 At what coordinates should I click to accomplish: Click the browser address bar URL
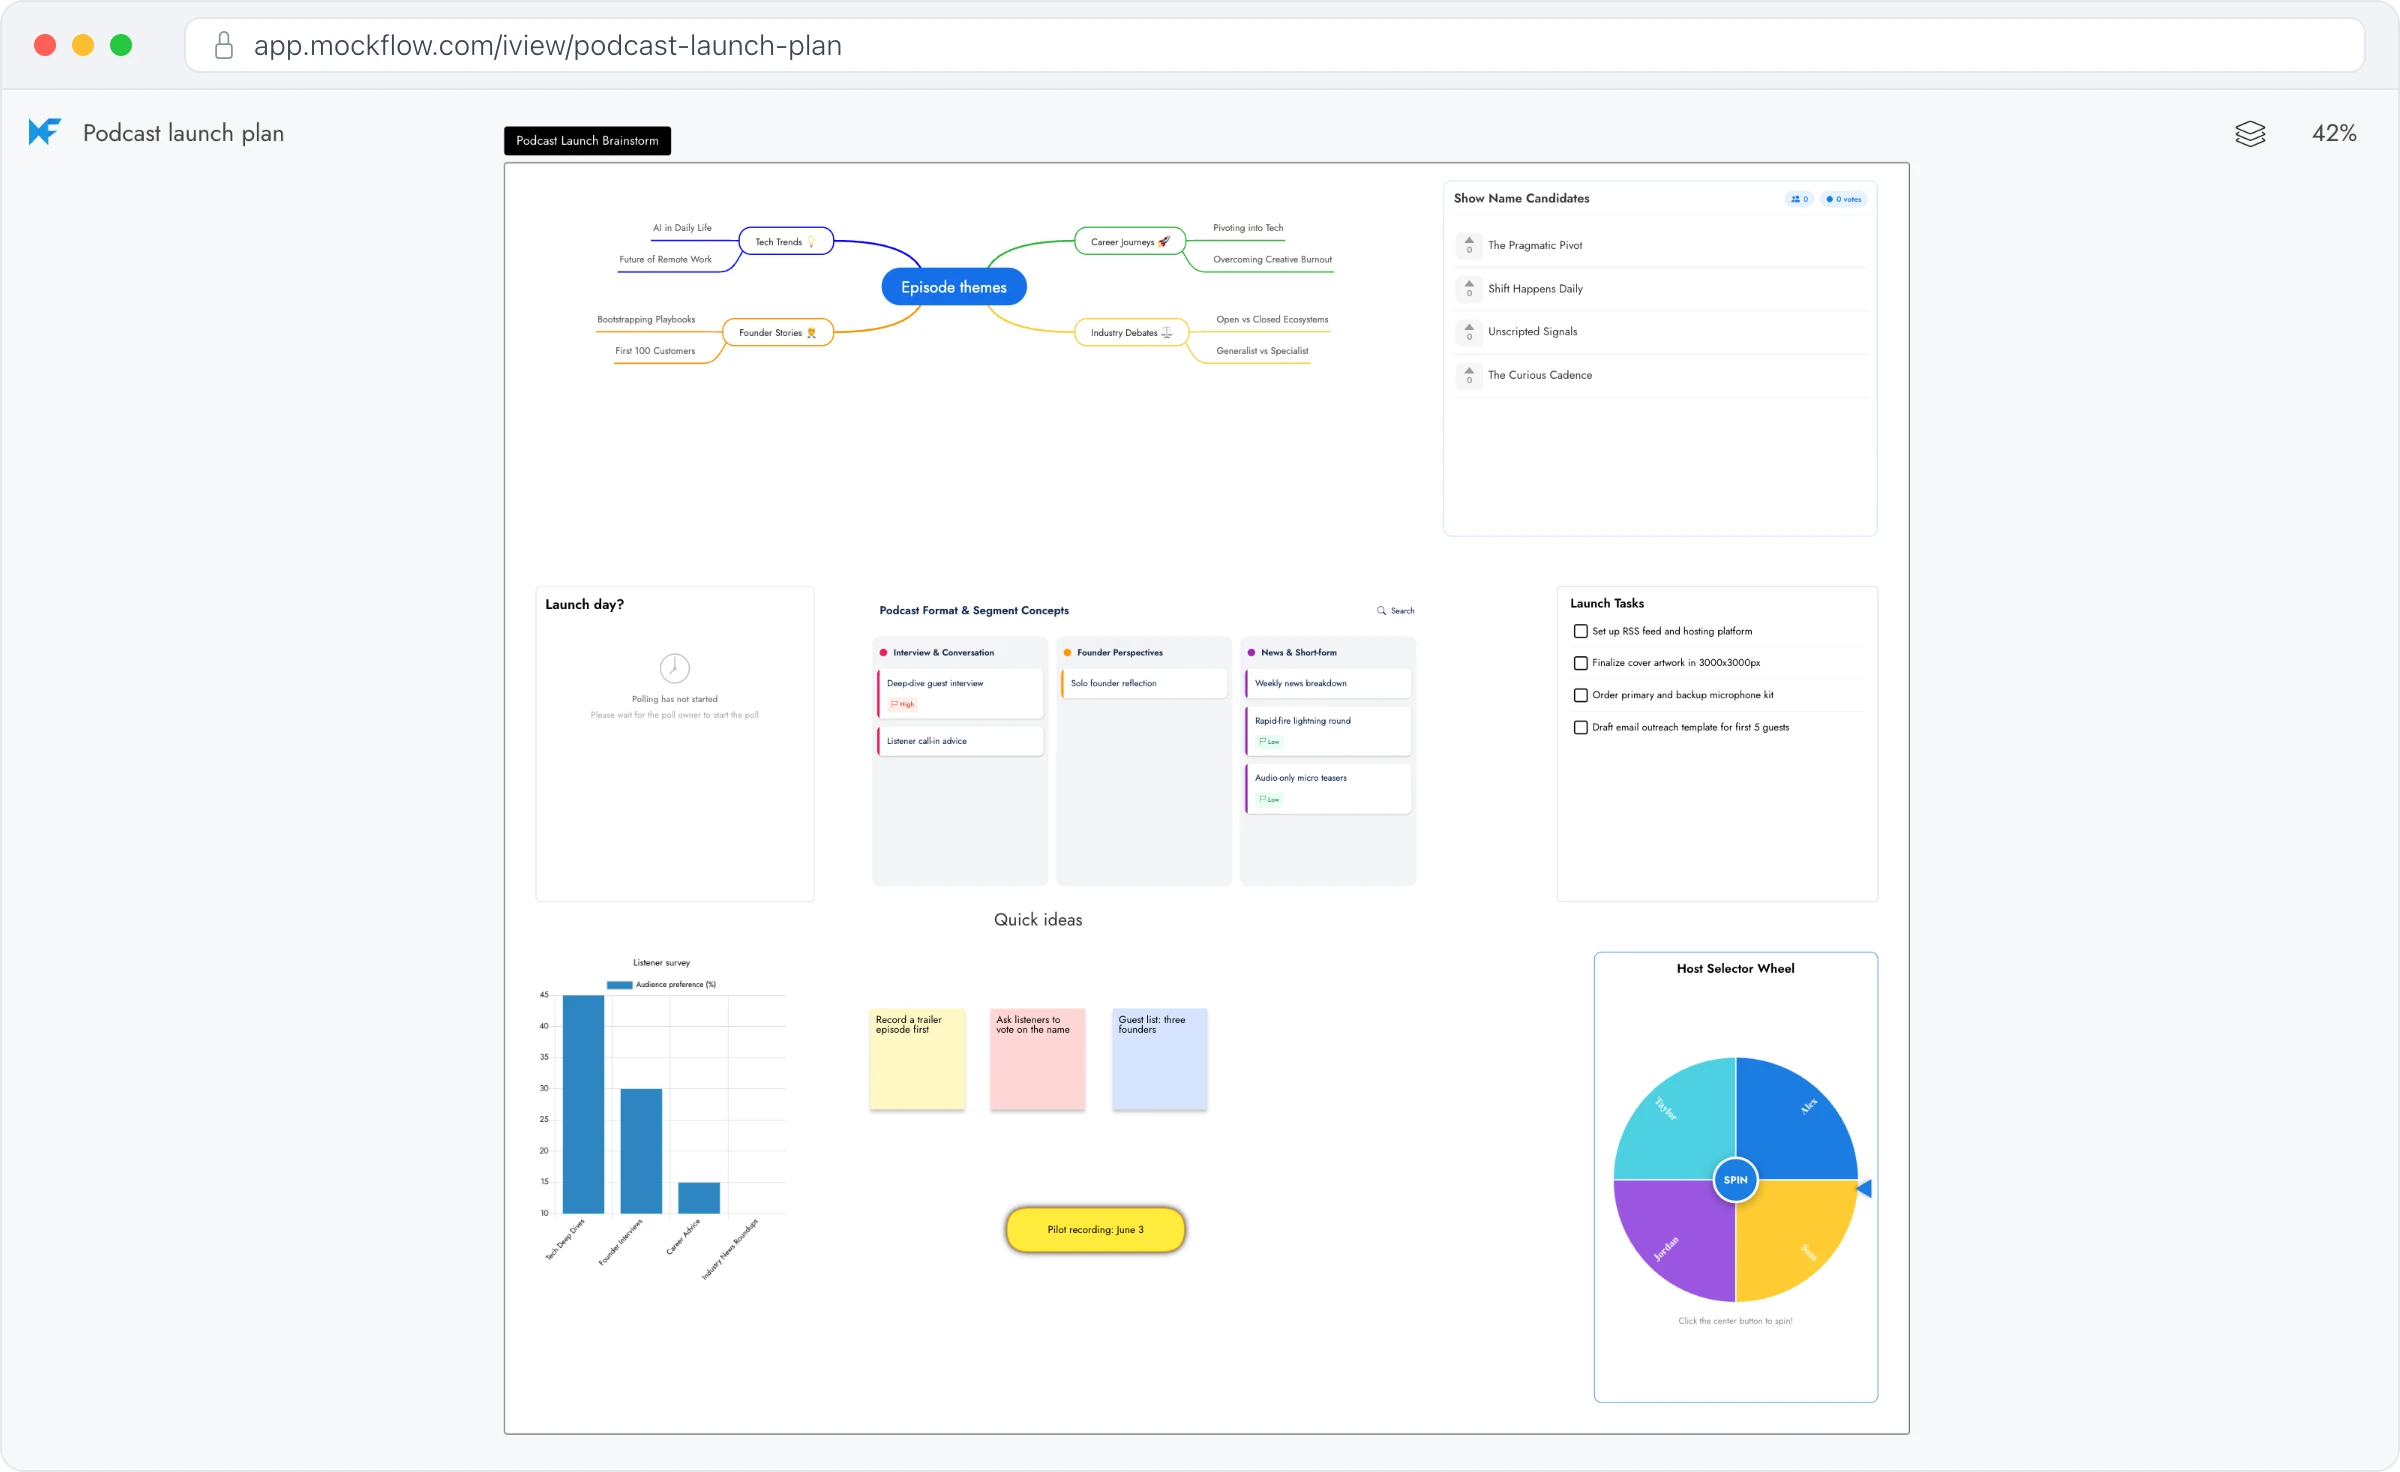click(x=548, y=45)
